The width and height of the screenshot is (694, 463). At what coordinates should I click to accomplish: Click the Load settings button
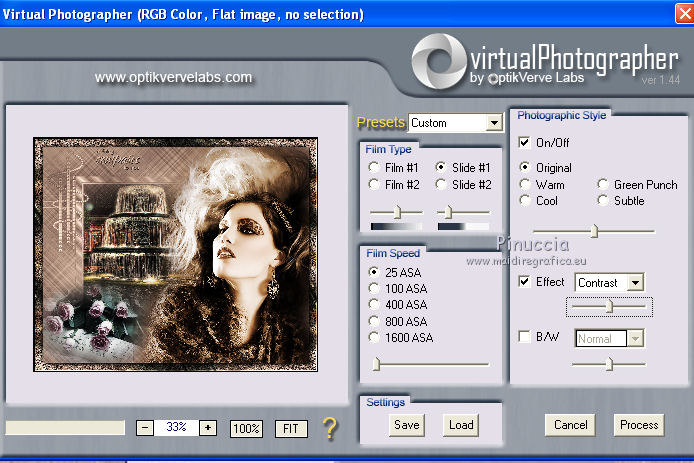click(x=461, y=425)
